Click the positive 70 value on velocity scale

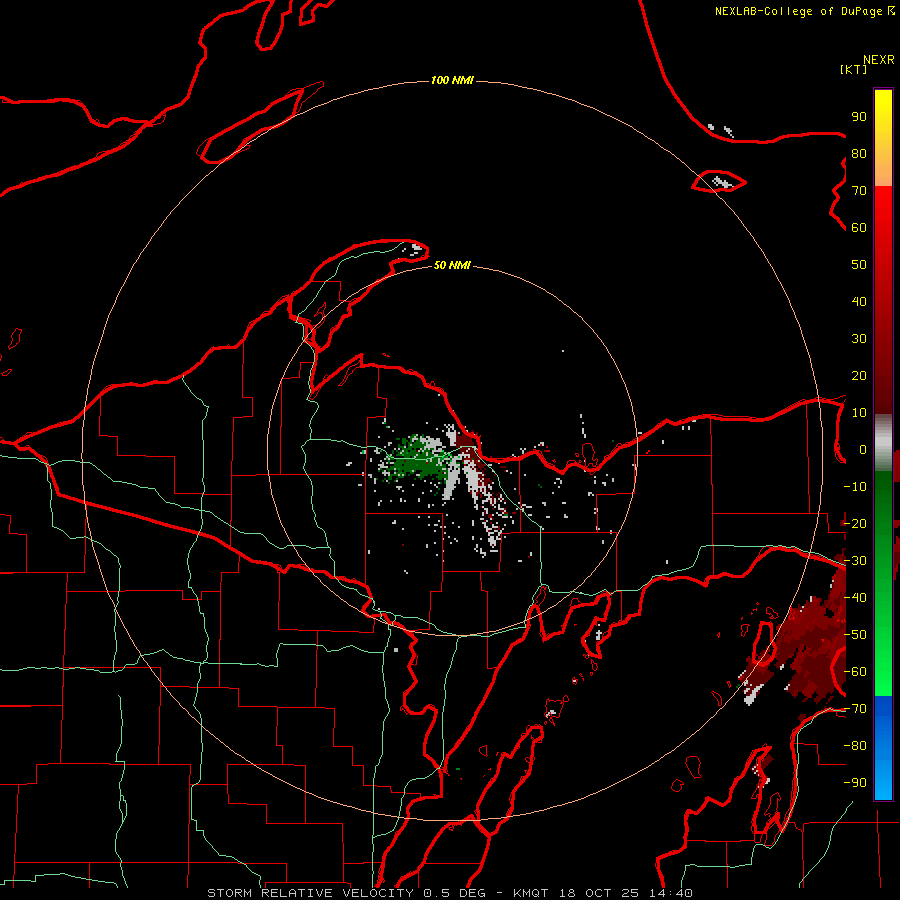click(x=859, y=191)
